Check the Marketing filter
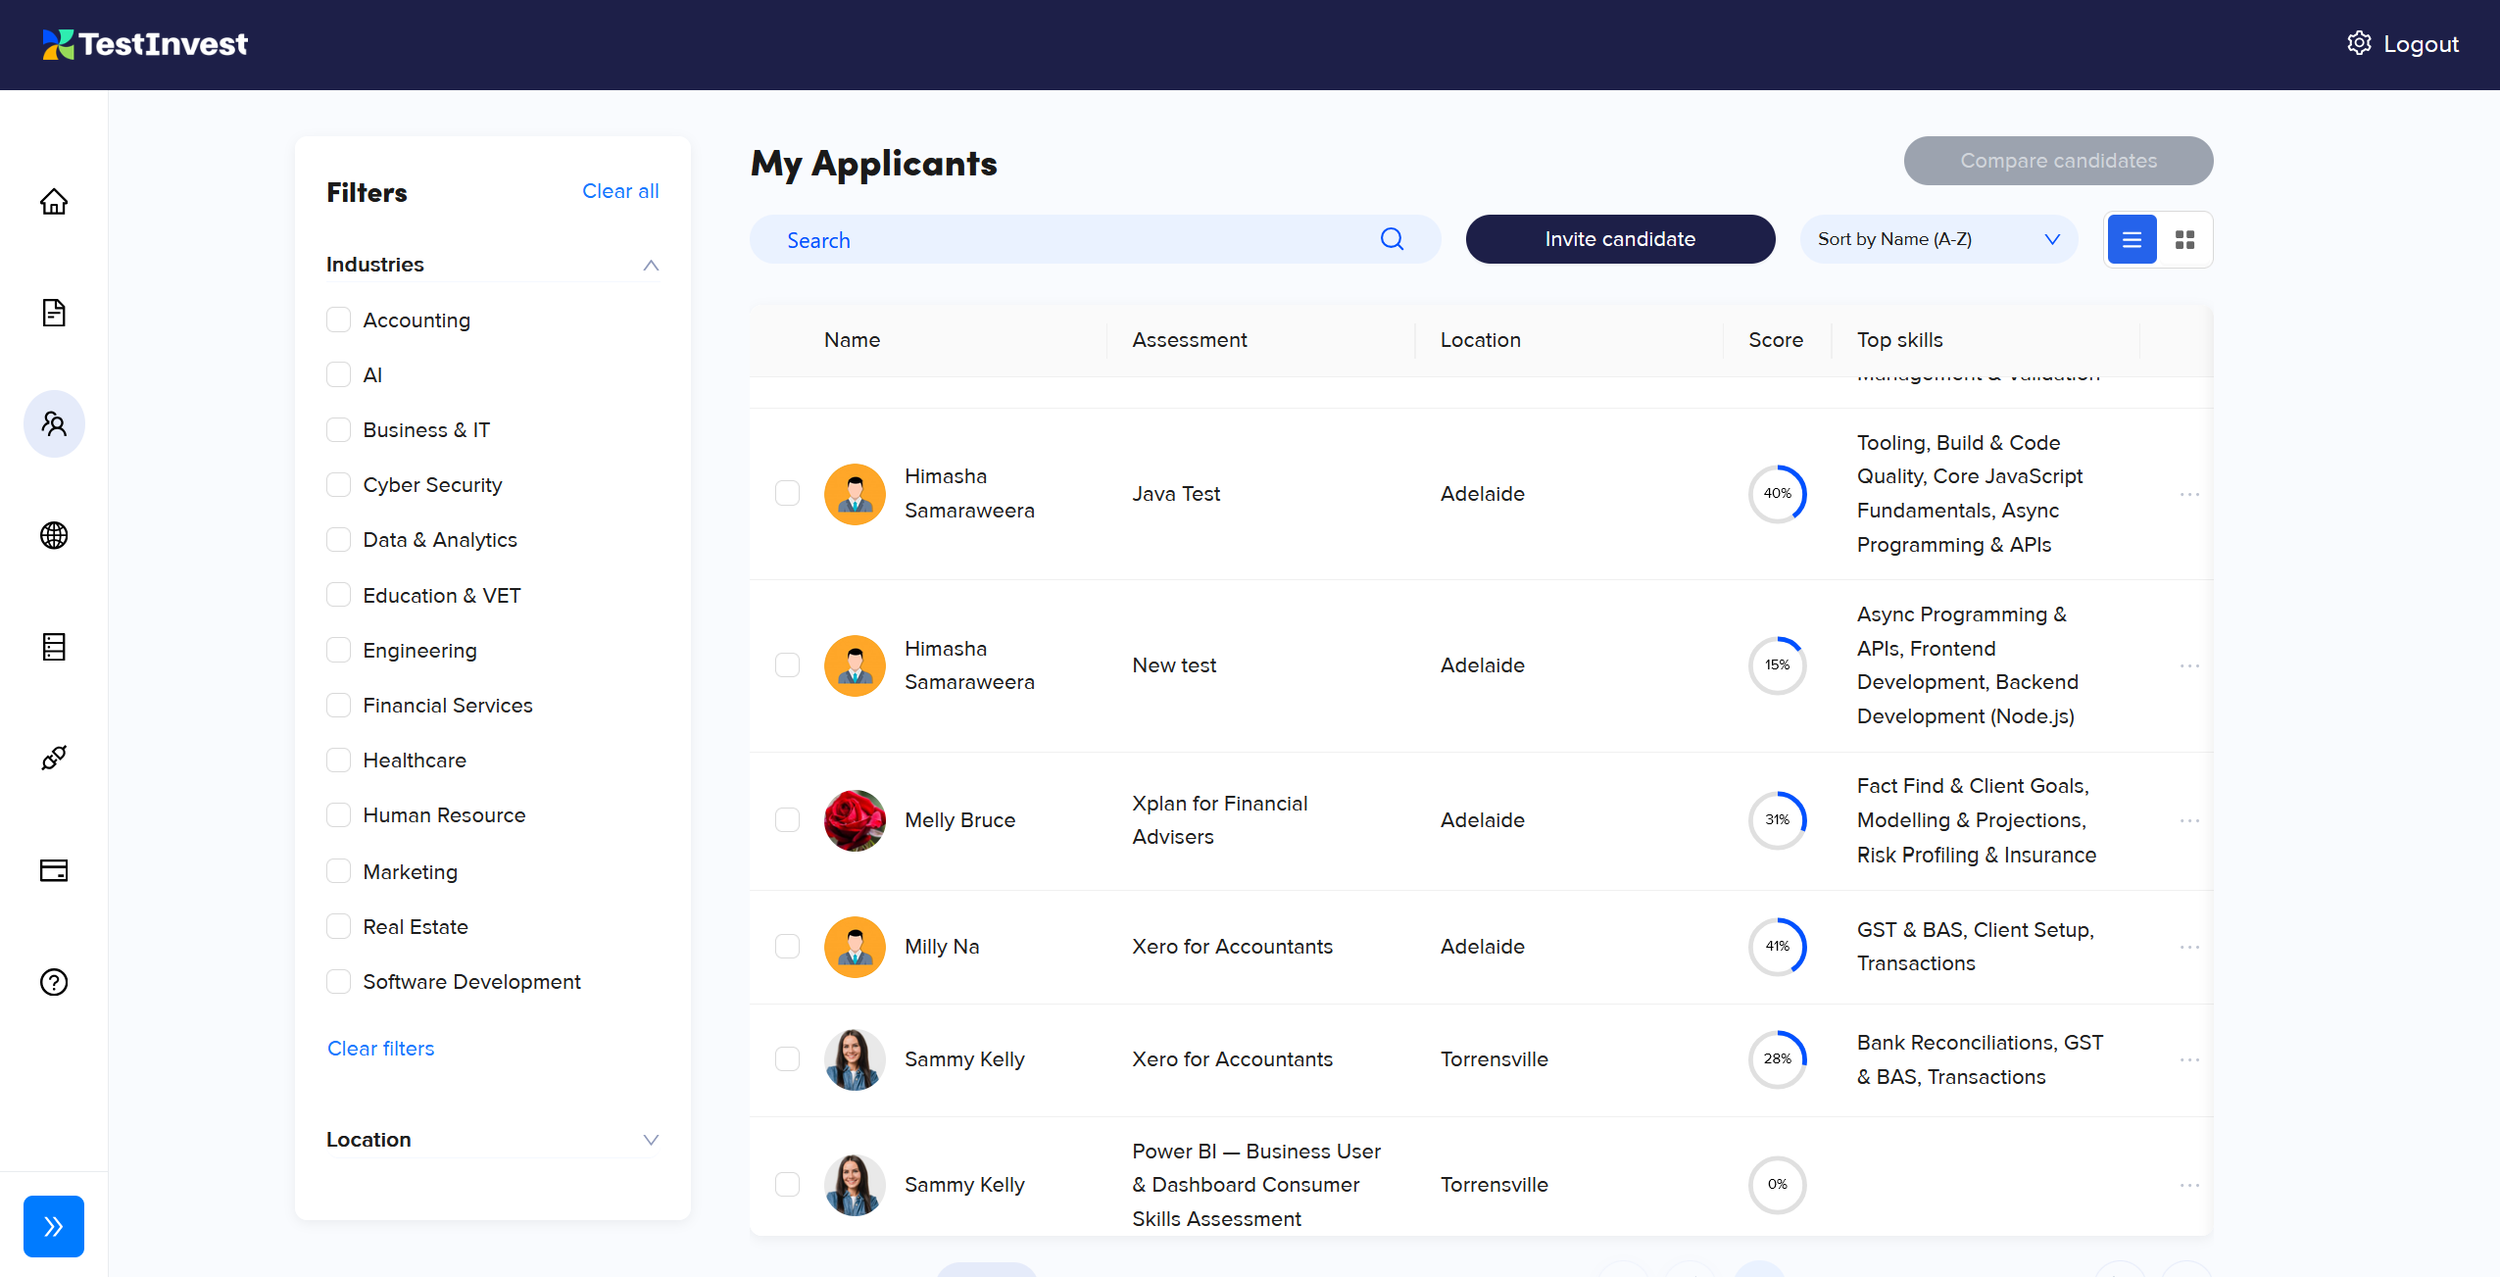This screenshot has height=1277, width=2500. [339, 871]
